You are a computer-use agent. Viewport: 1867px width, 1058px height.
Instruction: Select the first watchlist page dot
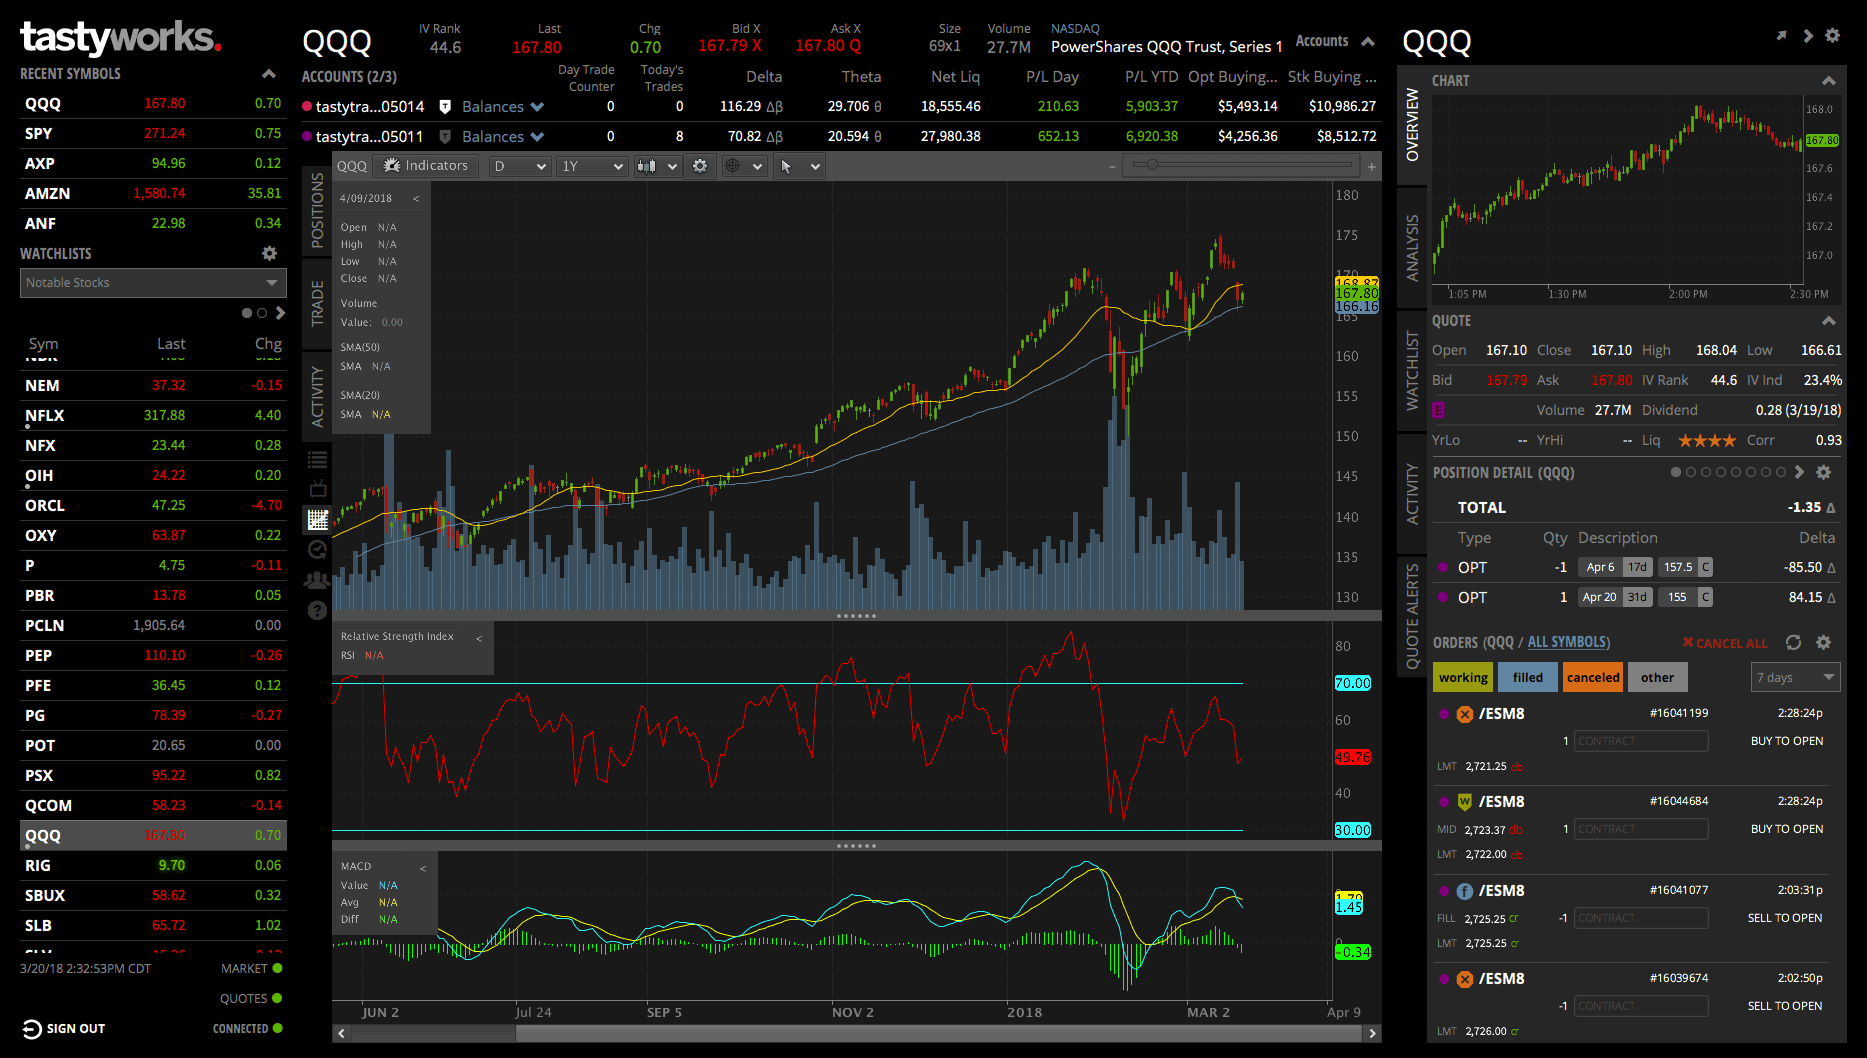(x=247, y=313)
